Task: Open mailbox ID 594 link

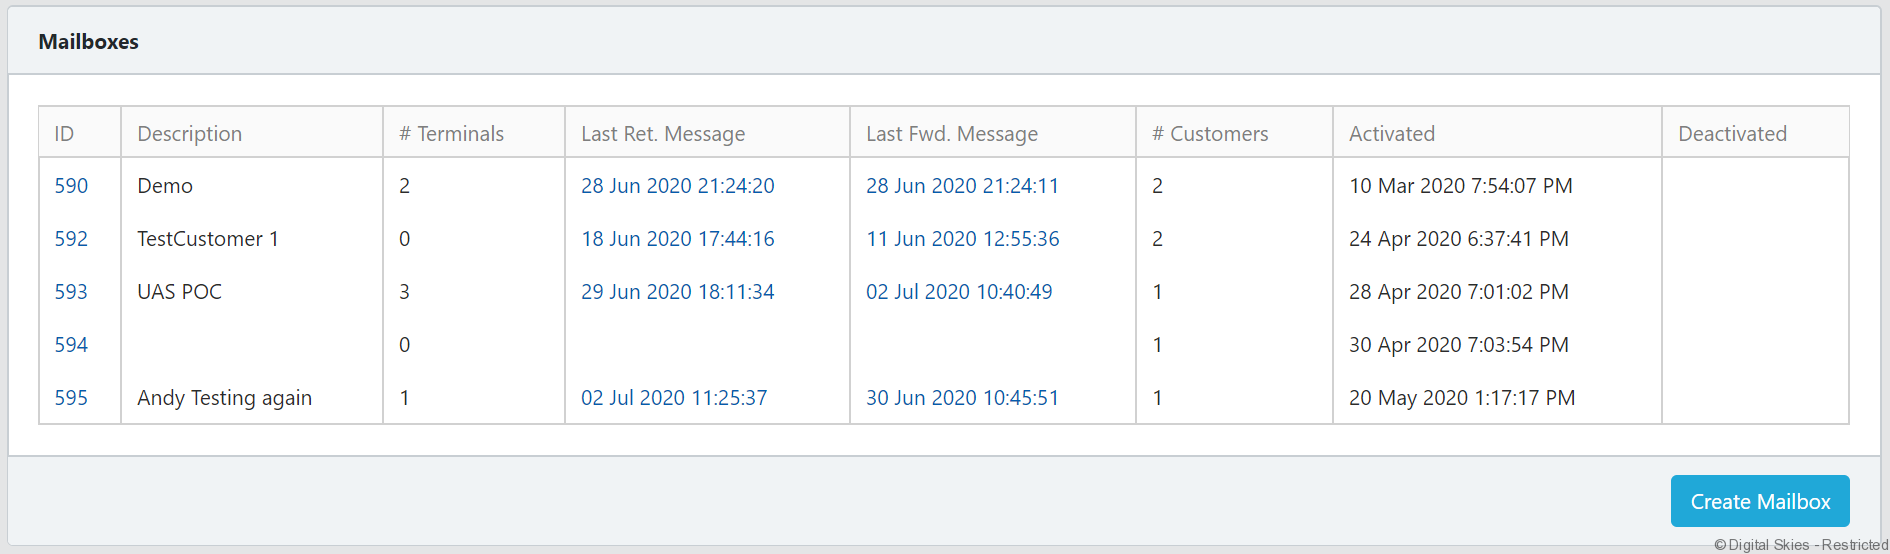Action: pyautogui.click(x=71, y=345)
